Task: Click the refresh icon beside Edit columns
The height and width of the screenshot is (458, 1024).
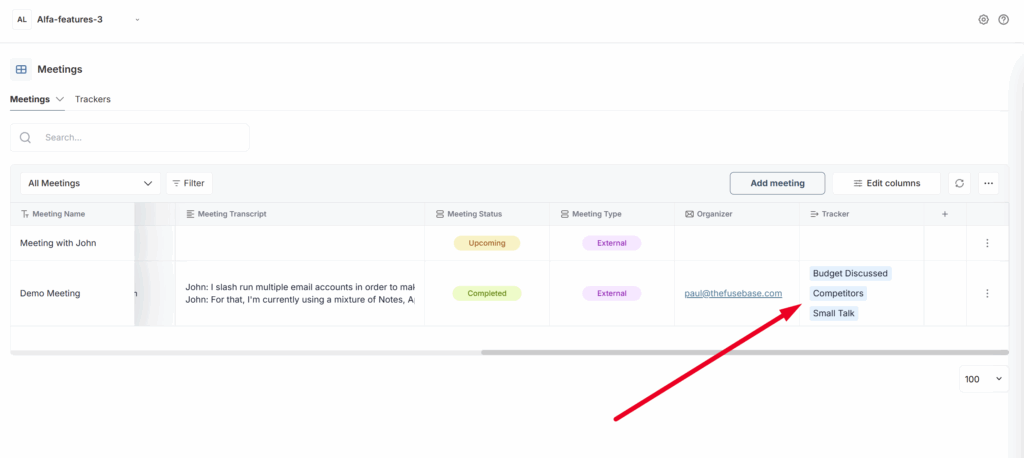Action: 959,183
